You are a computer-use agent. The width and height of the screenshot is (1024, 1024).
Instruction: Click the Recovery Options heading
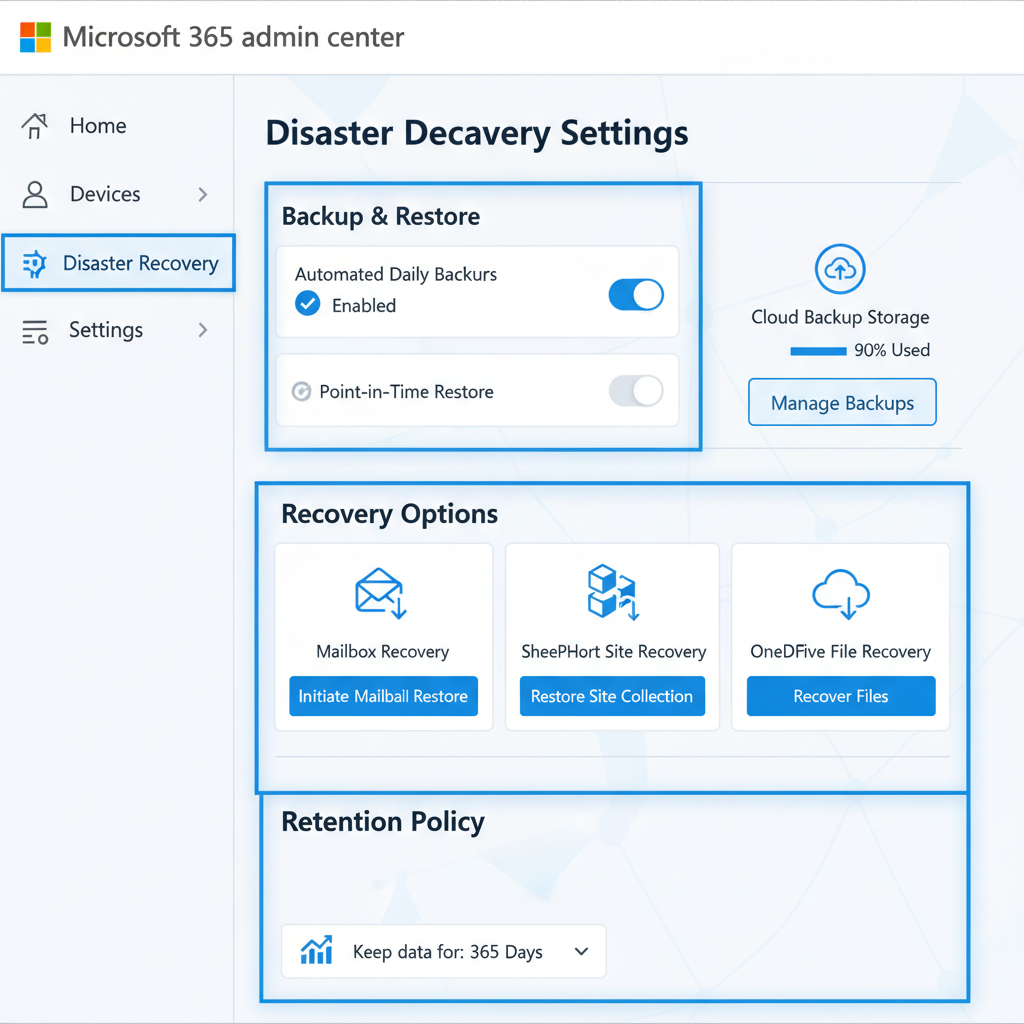tap(389, 514)
